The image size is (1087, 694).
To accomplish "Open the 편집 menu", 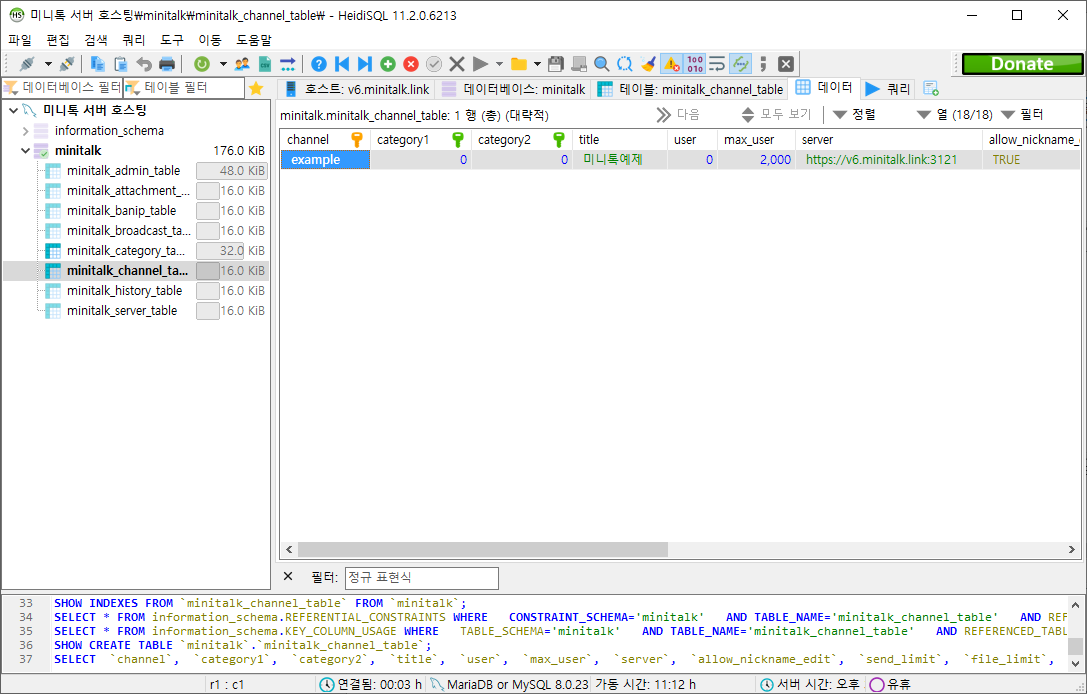I will [58, 40].
